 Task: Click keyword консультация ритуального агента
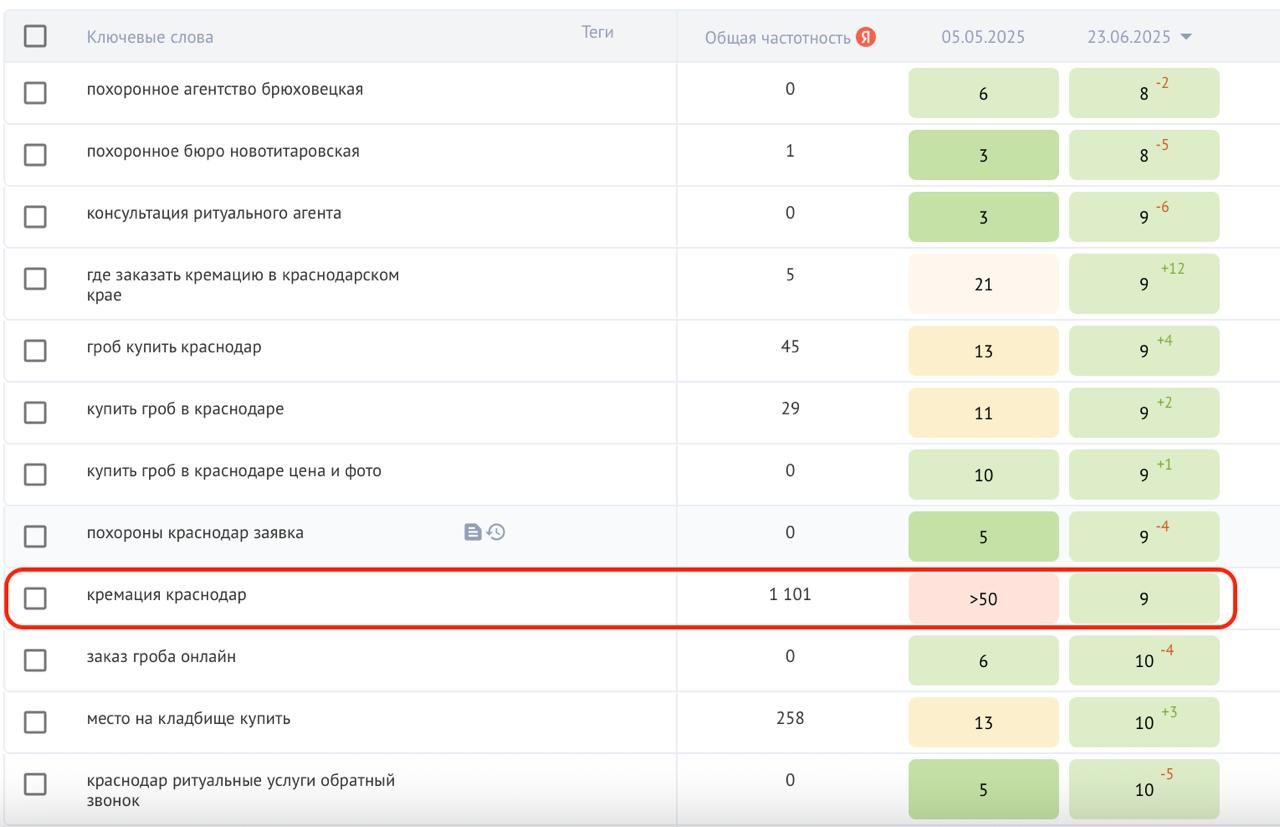click(x=213, y=213)
